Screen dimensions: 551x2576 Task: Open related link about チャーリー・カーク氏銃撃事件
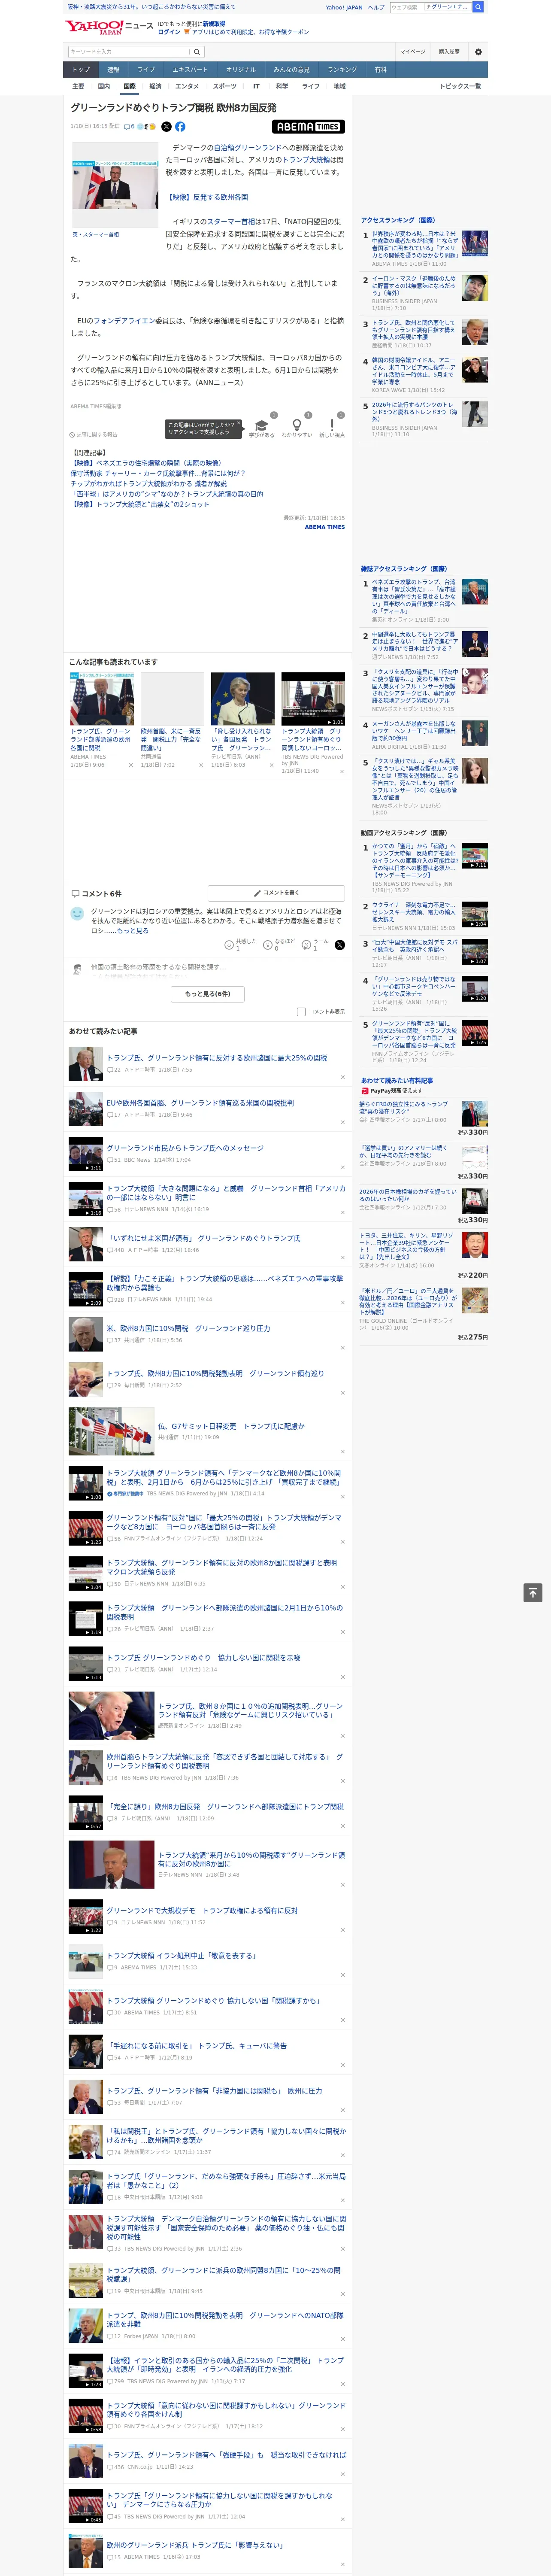(157, 473)
